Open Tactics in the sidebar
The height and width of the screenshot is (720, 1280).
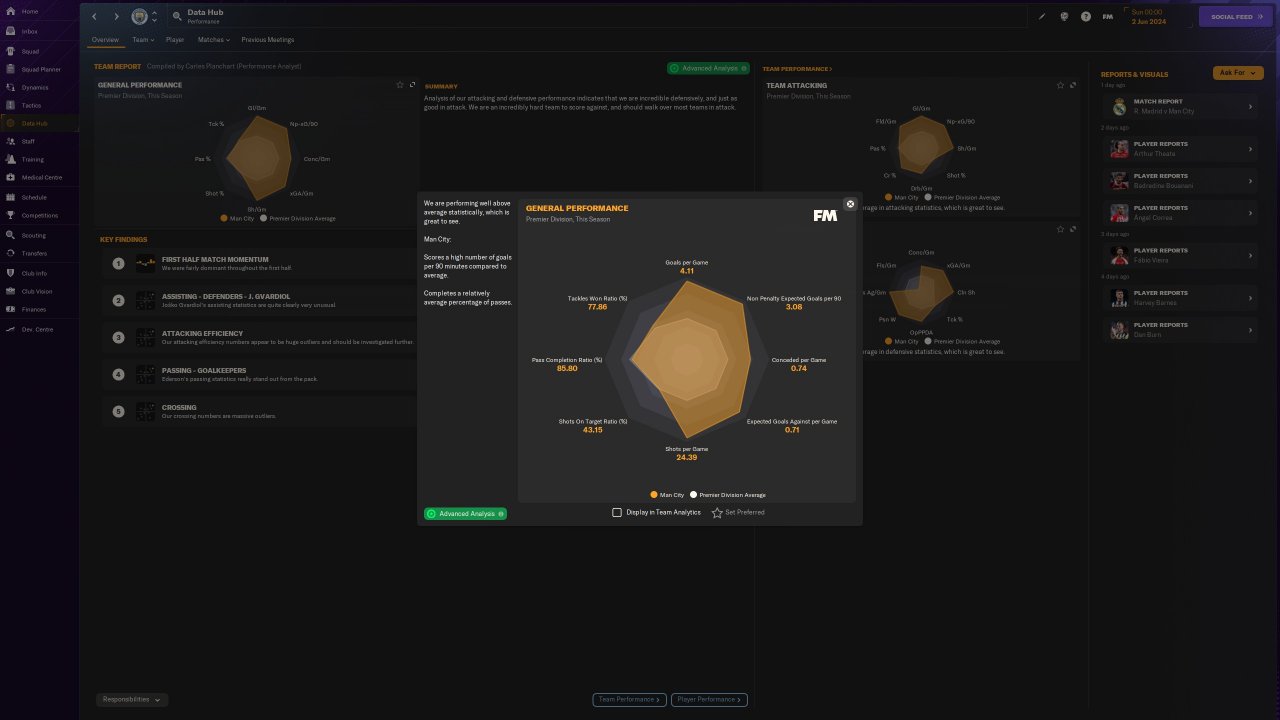(x=31, y=105)
